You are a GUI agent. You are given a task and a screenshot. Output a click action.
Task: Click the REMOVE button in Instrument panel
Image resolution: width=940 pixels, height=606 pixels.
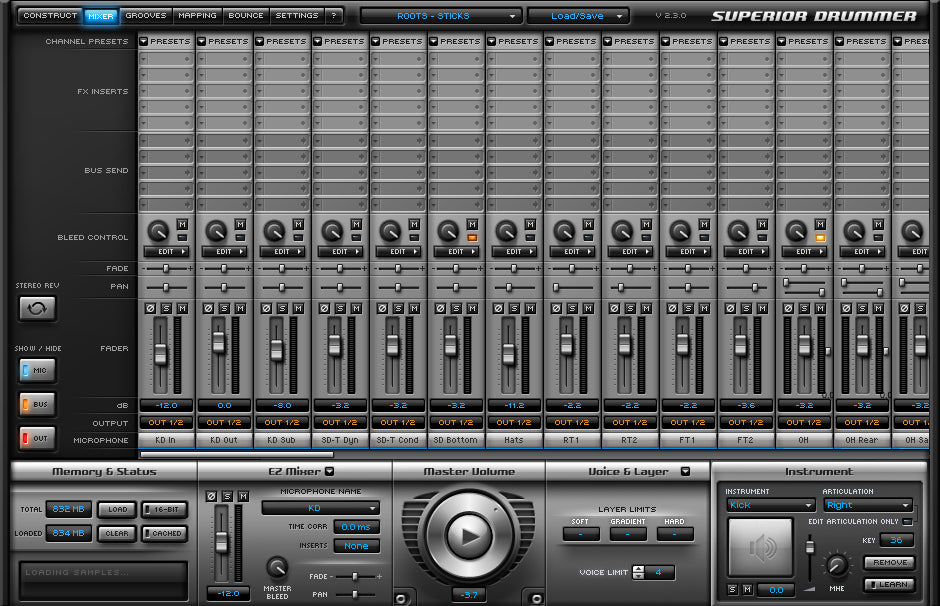click(888, 563)
